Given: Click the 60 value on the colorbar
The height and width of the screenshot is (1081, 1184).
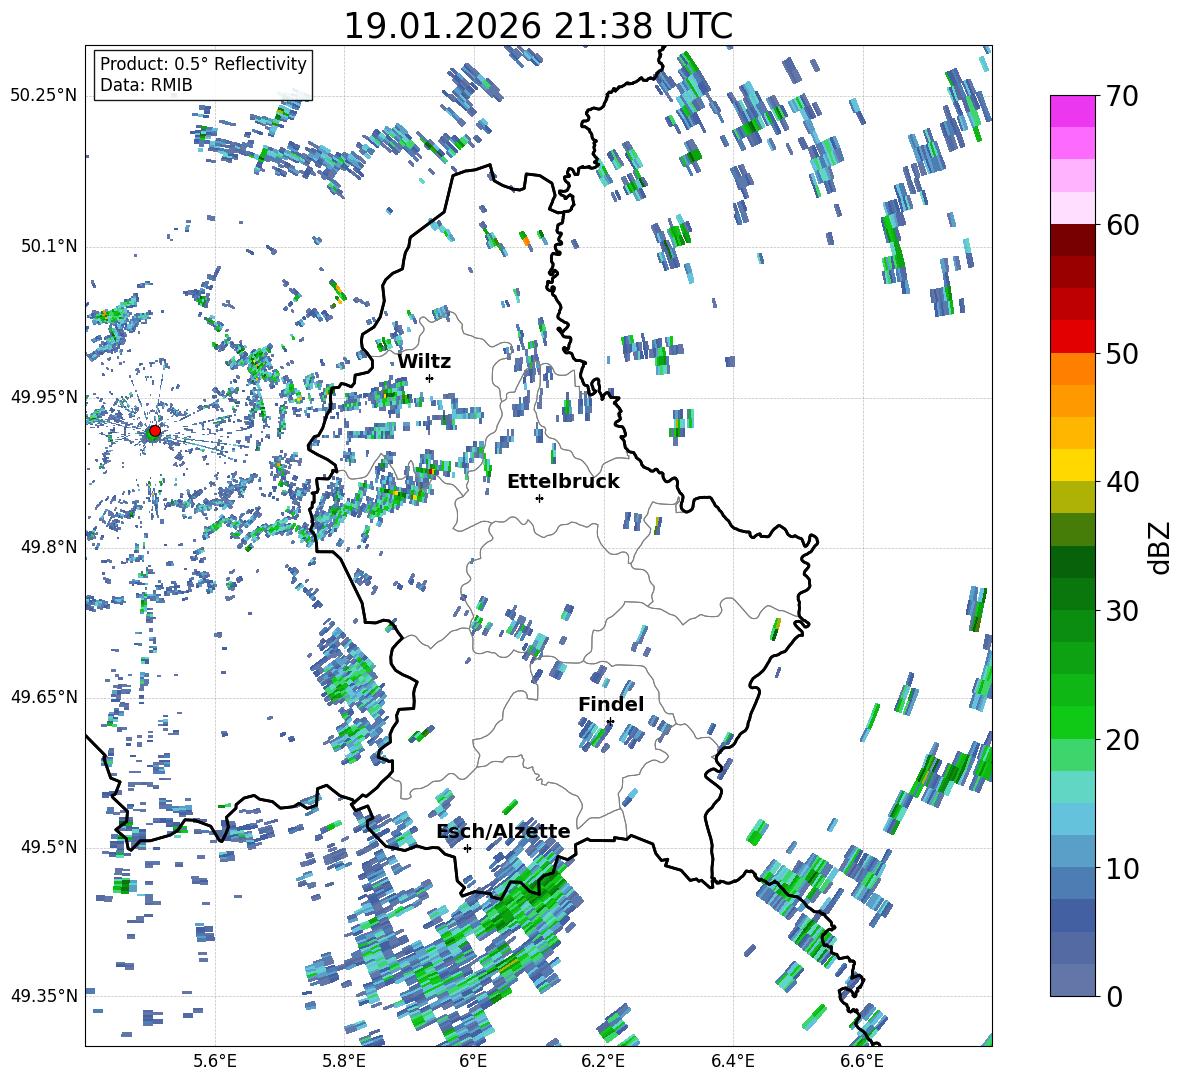Looking at the screenshot, I should click(1122, 225).
